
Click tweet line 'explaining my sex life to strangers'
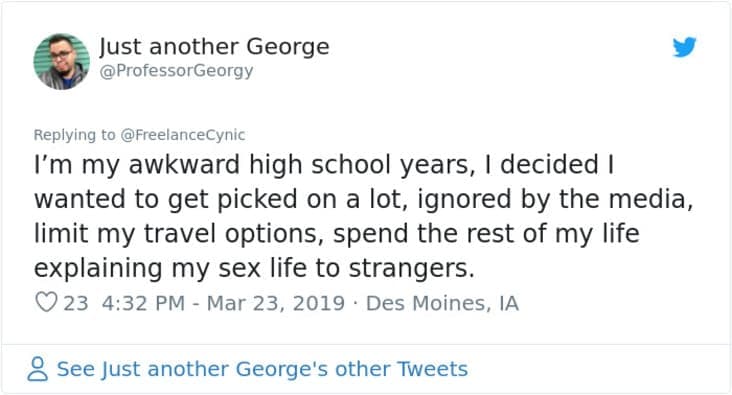(254, 268)
